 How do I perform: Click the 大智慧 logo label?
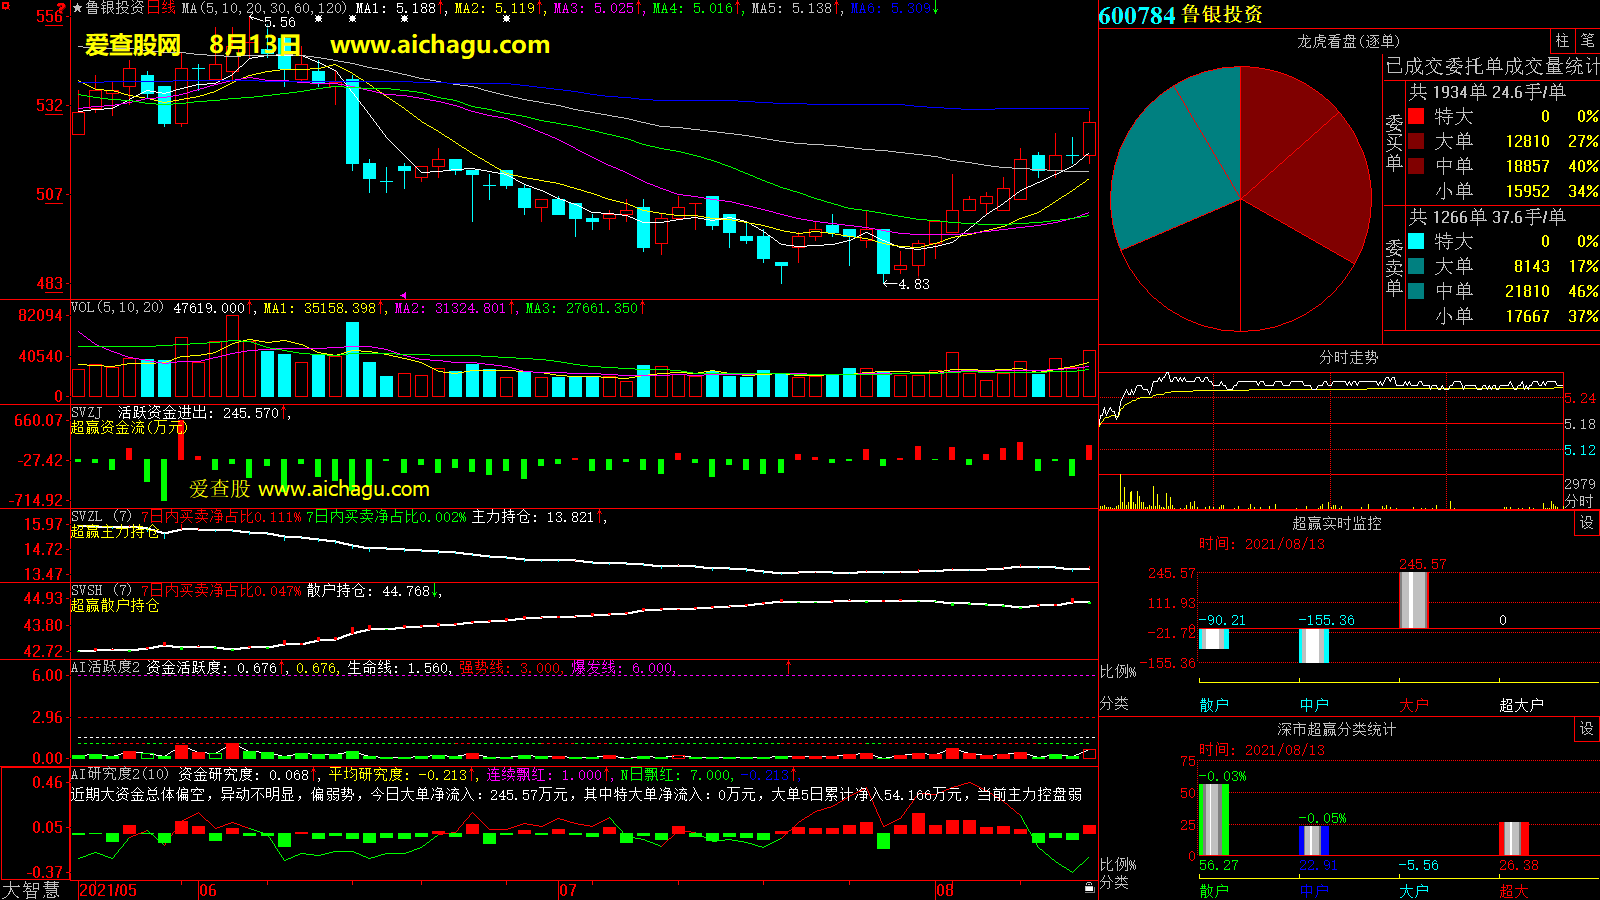click(x=31, y=890)
